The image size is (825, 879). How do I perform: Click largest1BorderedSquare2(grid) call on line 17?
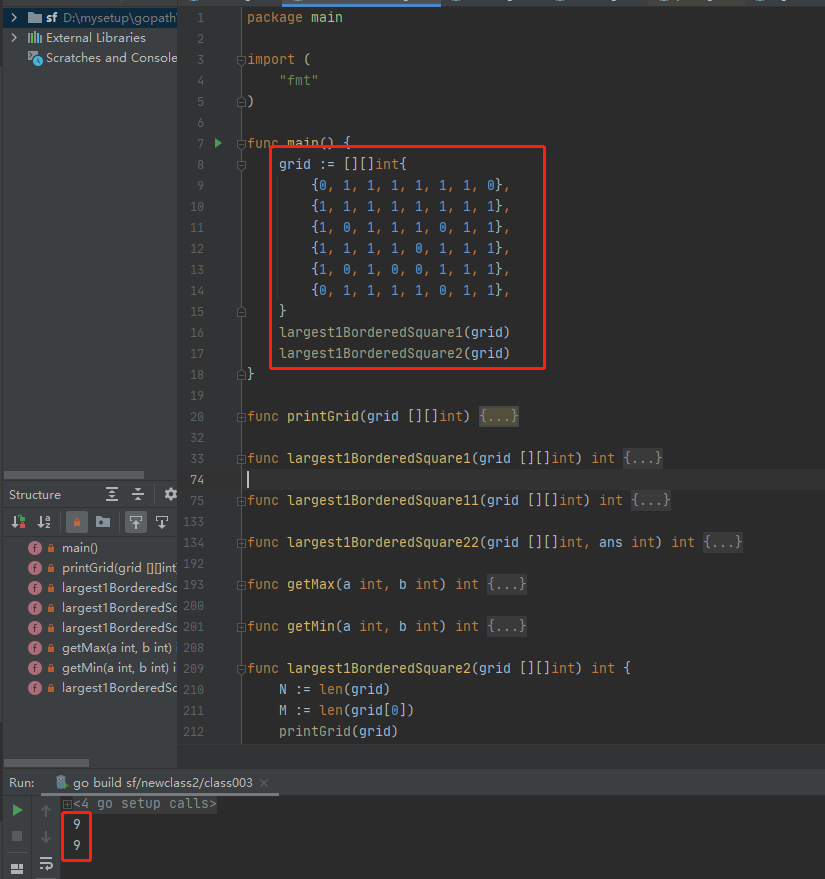click(x=395, y=353)
